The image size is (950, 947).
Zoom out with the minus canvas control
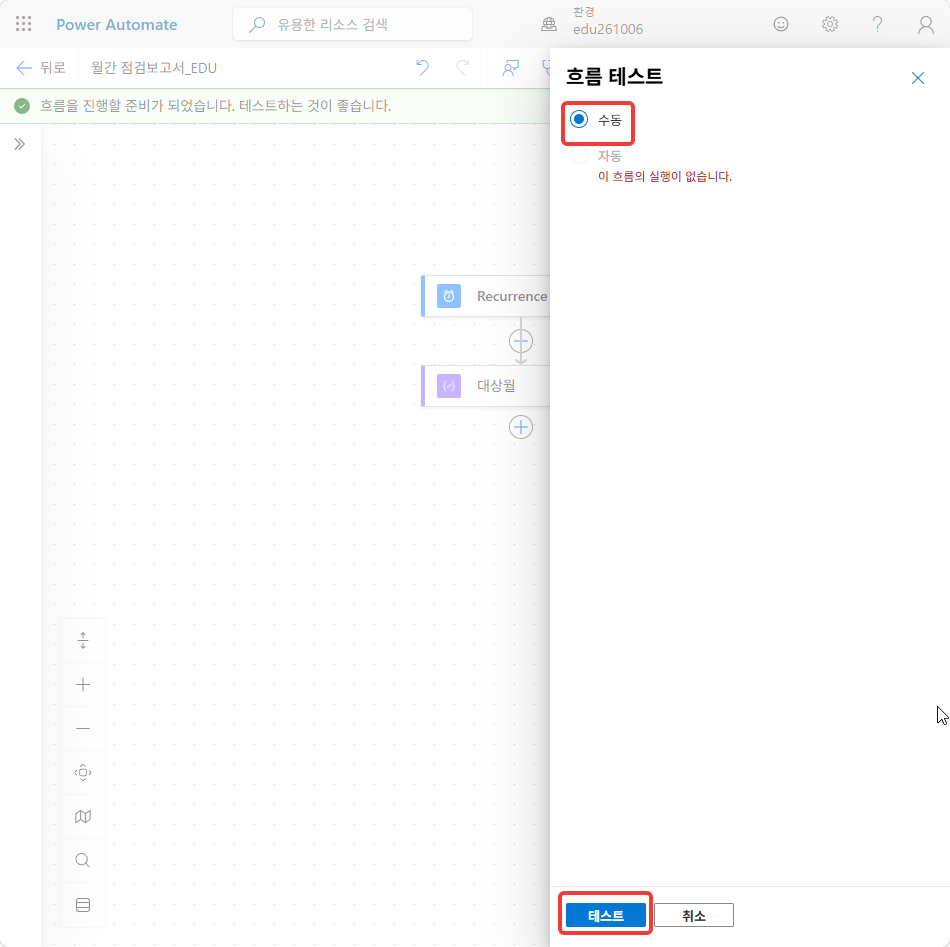[83, 728]
